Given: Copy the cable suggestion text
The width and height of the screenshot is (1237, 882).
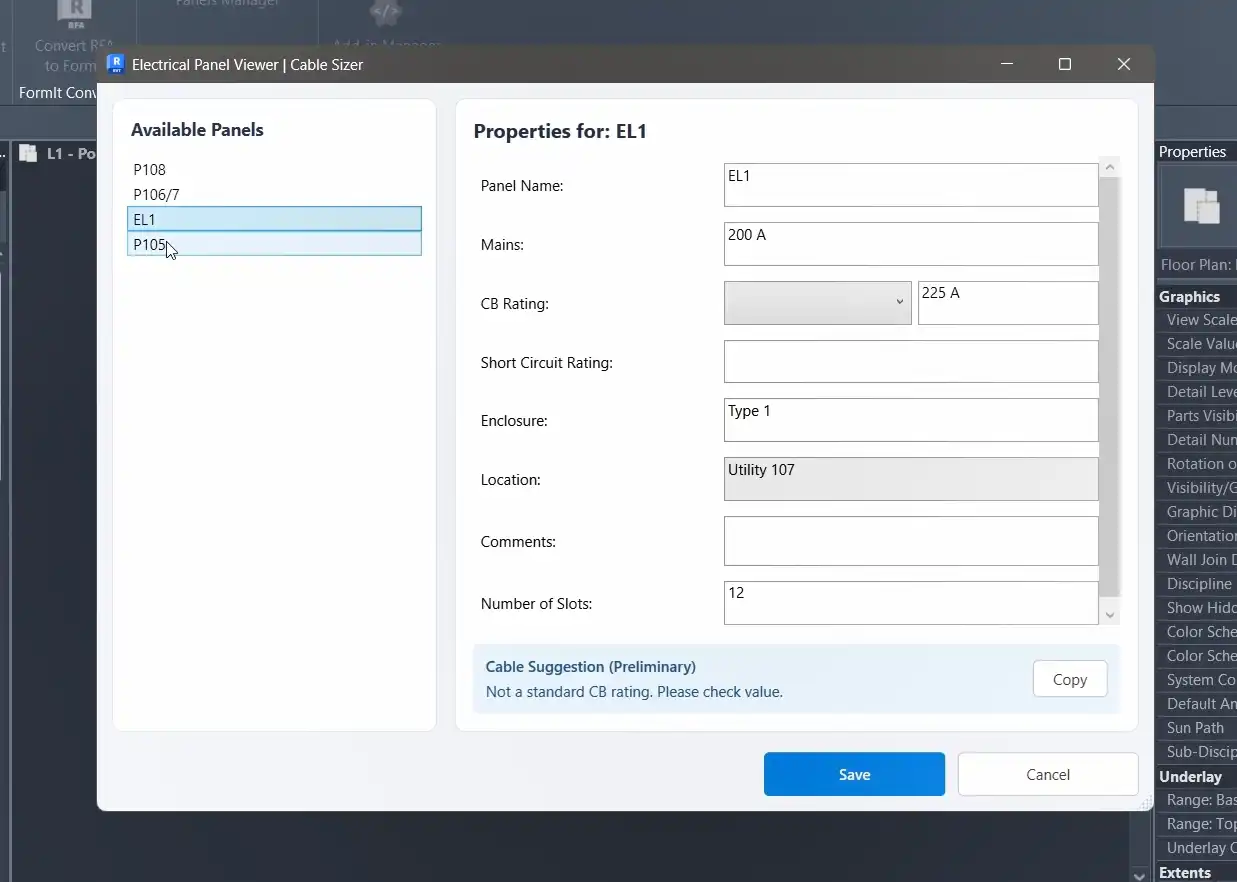Looking at the screenshot, I should [x=1069, y=679].
